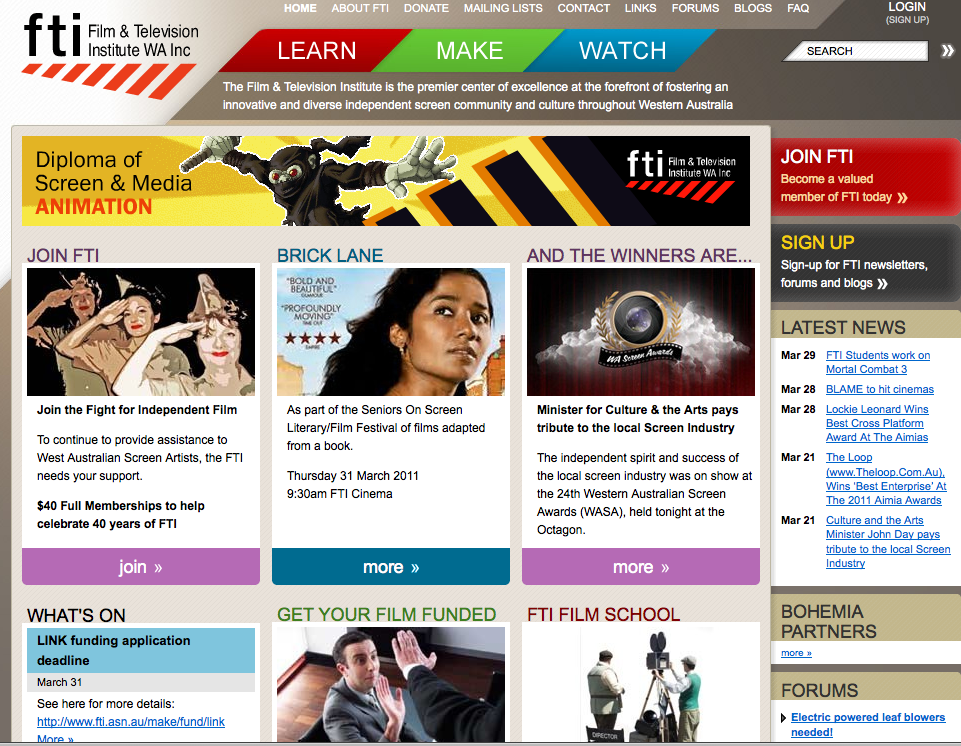Click the Sign Up sidebar box
The height and width of the screenshot is (746, 961).
(865, 262)
